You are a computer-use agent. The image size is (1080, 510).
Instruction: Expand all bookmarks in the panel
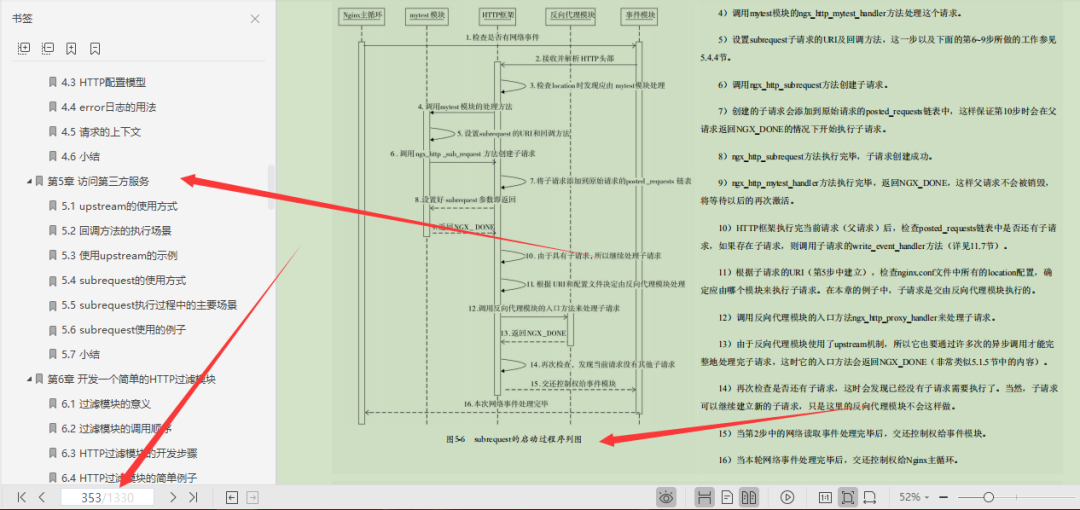tap(23, 48)
